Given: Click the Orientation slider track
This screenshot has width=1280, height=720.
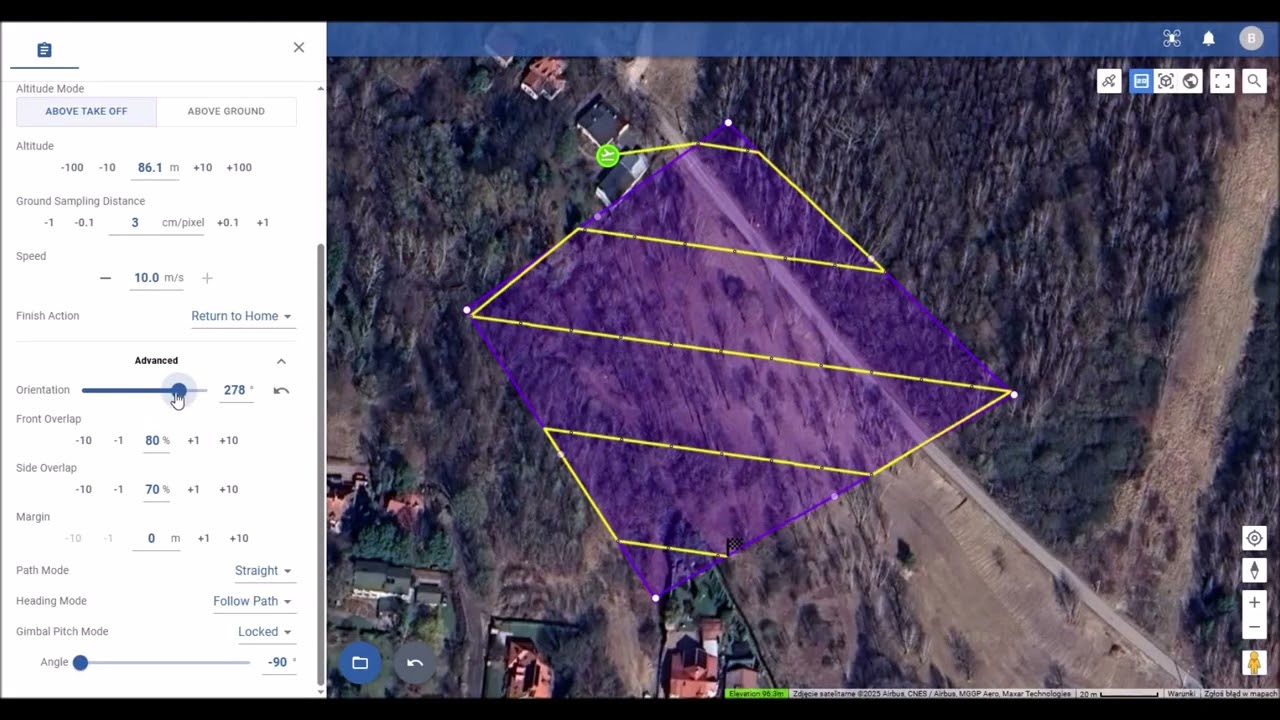Looking at the screenshot, I should click(x=144, y=390).
